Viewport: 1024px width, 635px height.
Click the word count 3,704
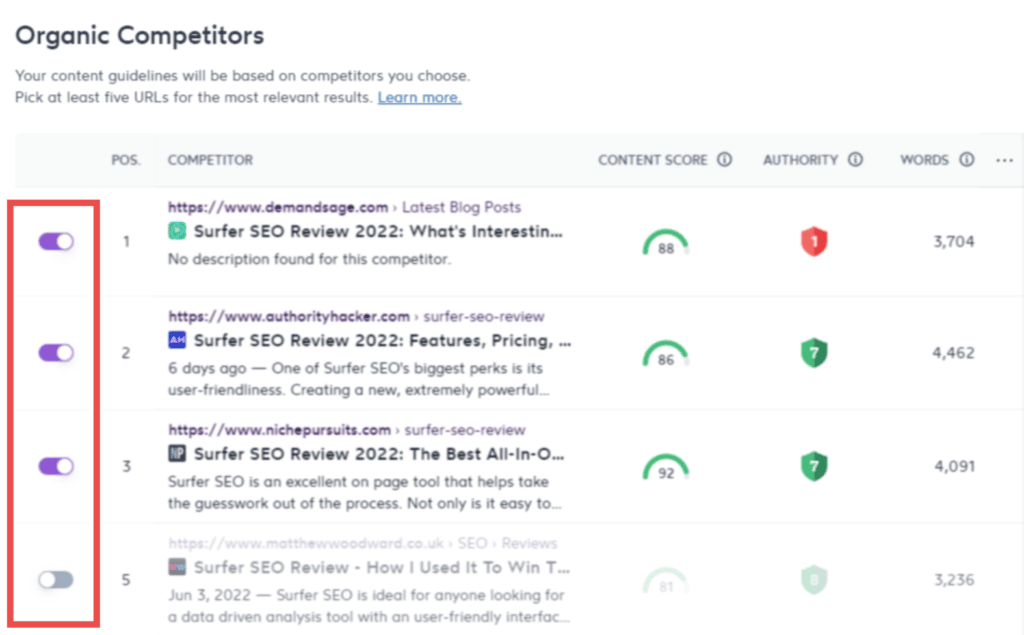(953, 242)
